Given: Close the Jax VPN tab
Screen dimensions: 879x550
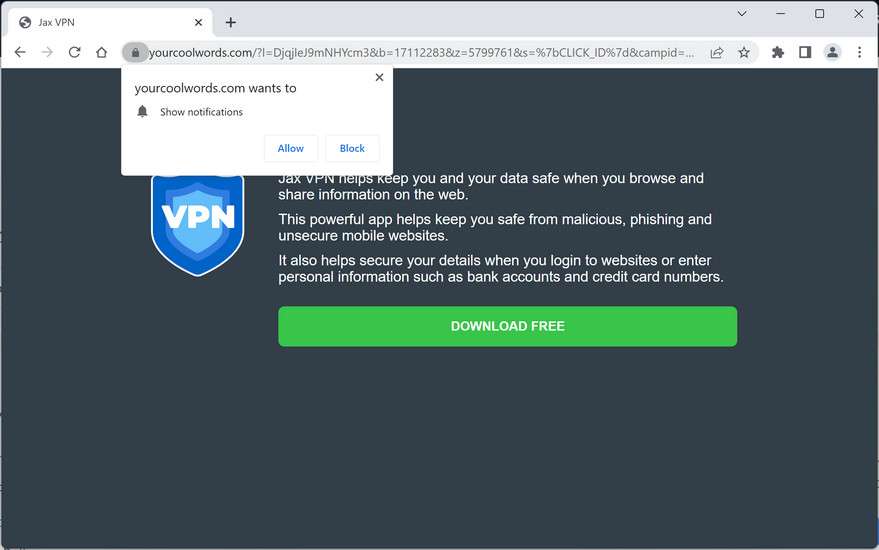Looking at the screenshot, I should coord(199,22).
